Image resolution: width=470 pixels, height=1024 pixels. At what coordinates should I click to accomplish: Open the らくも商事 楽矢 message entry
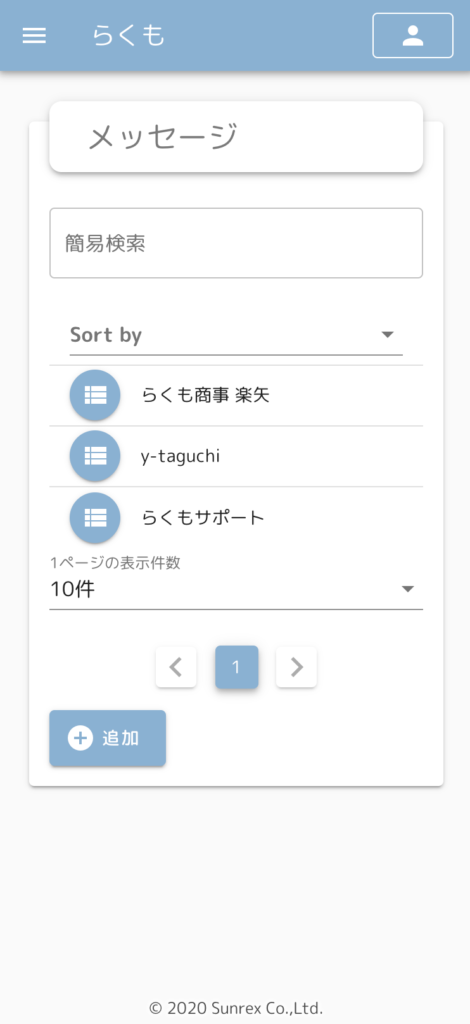(236, 395)
